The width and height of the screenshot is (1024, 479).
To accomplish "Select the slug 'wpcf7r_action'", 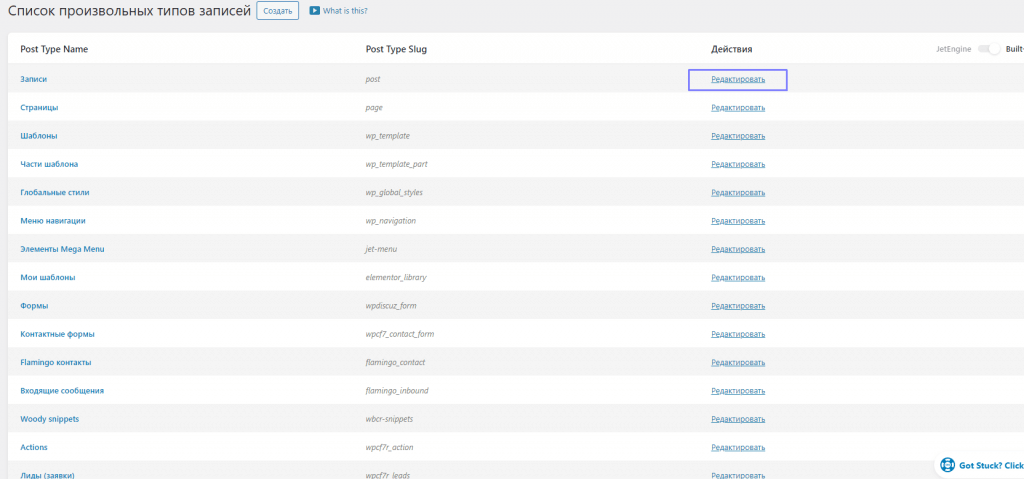I will [x=389, y=448].
